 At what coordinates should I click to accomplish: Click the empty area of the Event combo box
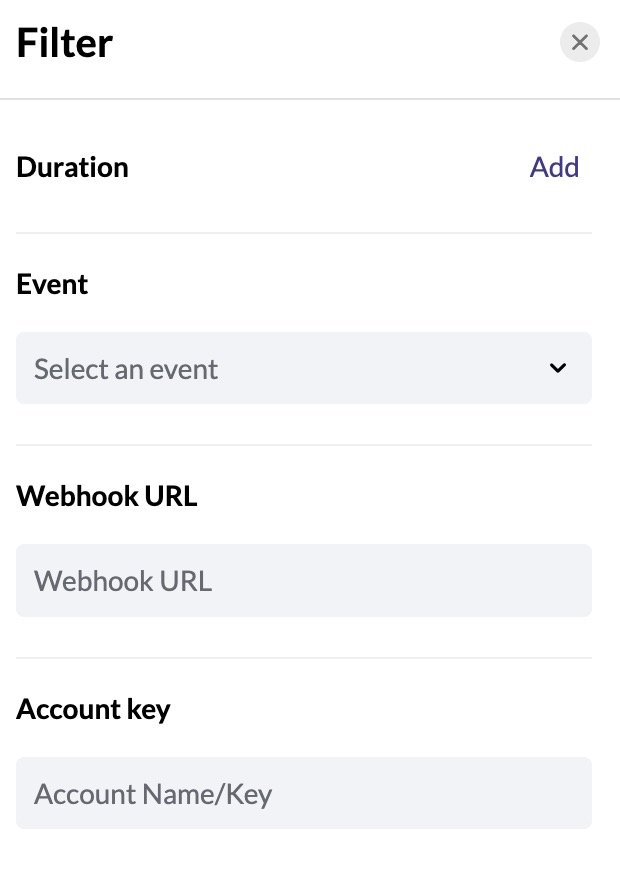coord(381,368)
